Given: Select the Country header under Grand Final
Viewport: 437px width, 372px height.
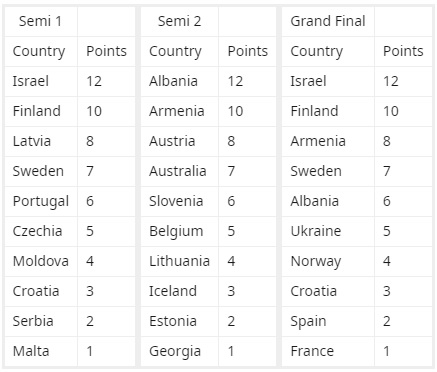Looking at the screenshot, I should (328, 51).
